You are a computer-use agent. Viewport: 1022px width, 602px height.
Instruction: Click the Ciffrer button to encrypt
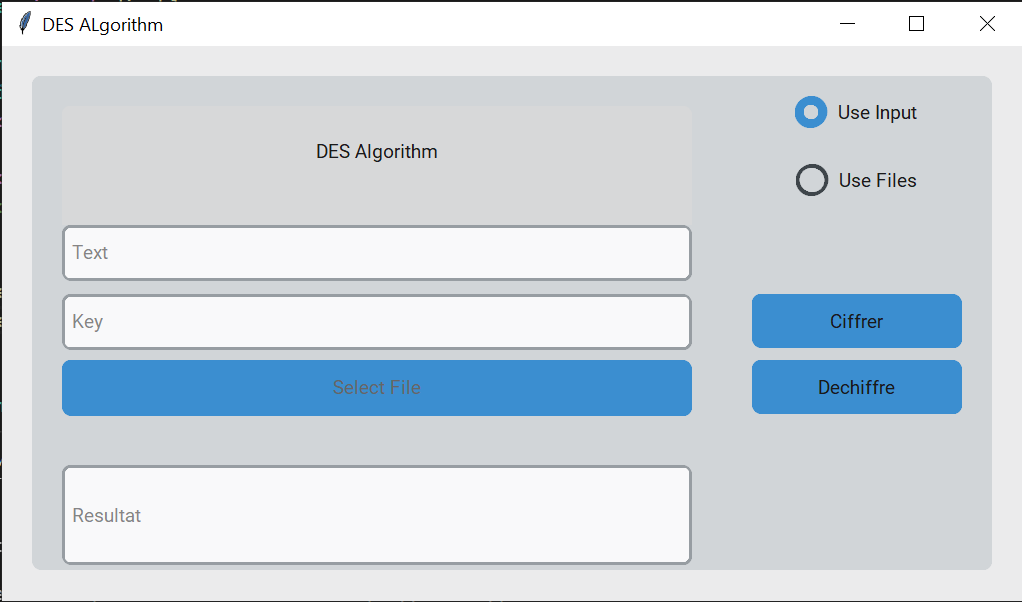(856, 321)
